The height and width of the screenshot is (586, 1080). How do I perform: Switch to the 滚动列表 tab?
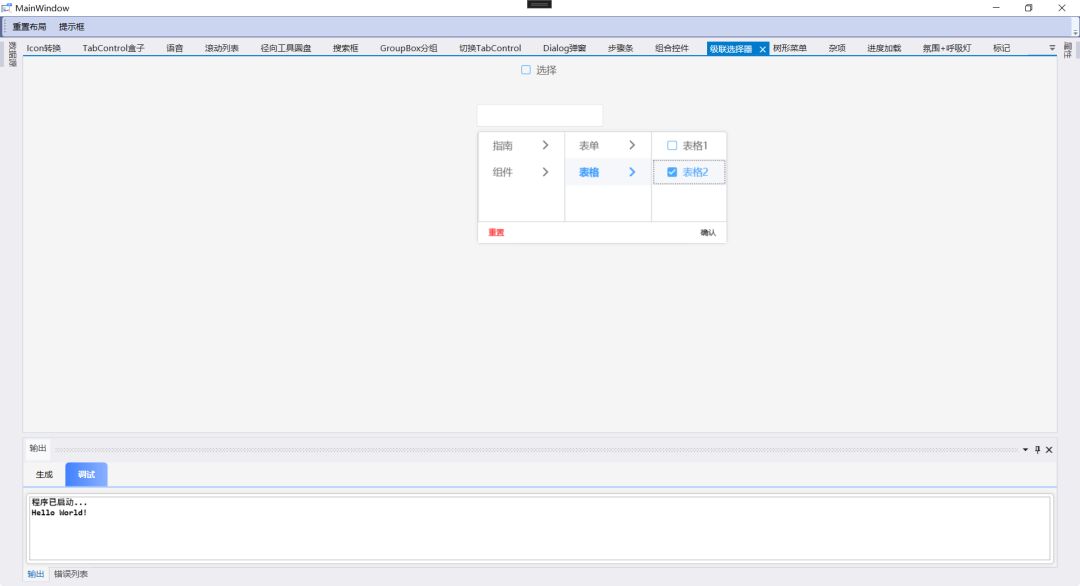[x=222, y=48]
